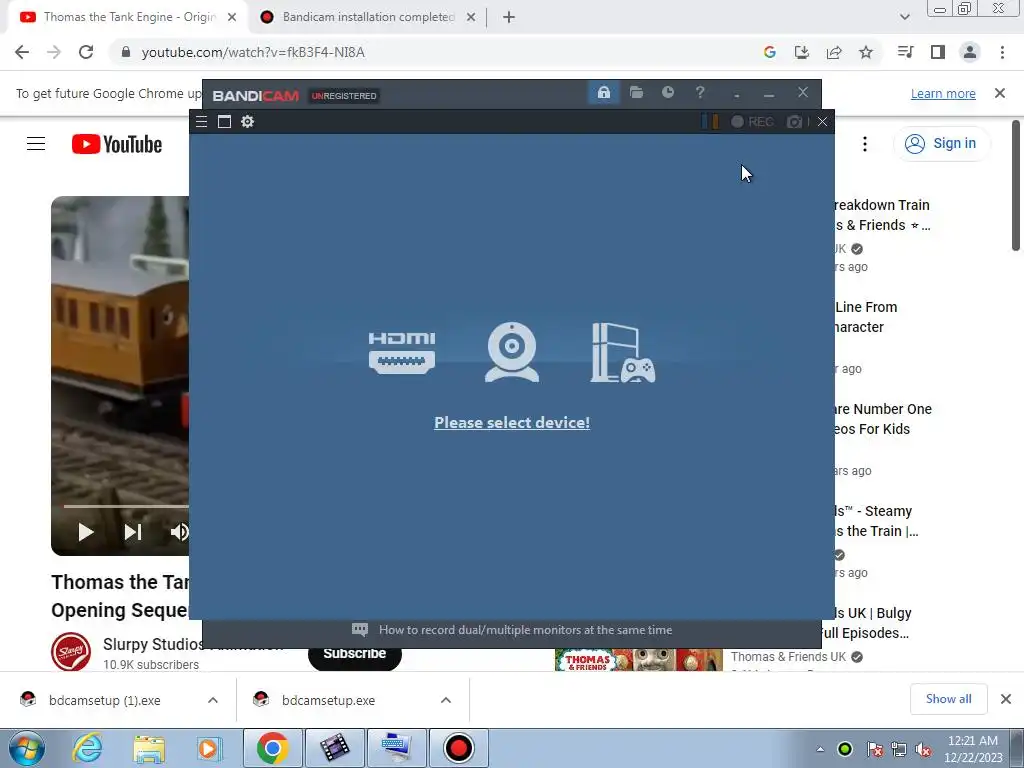This screenshot has height=768, width=1024.
Task: Click YouTube Sign in button
Action: (x=942, y=144)
